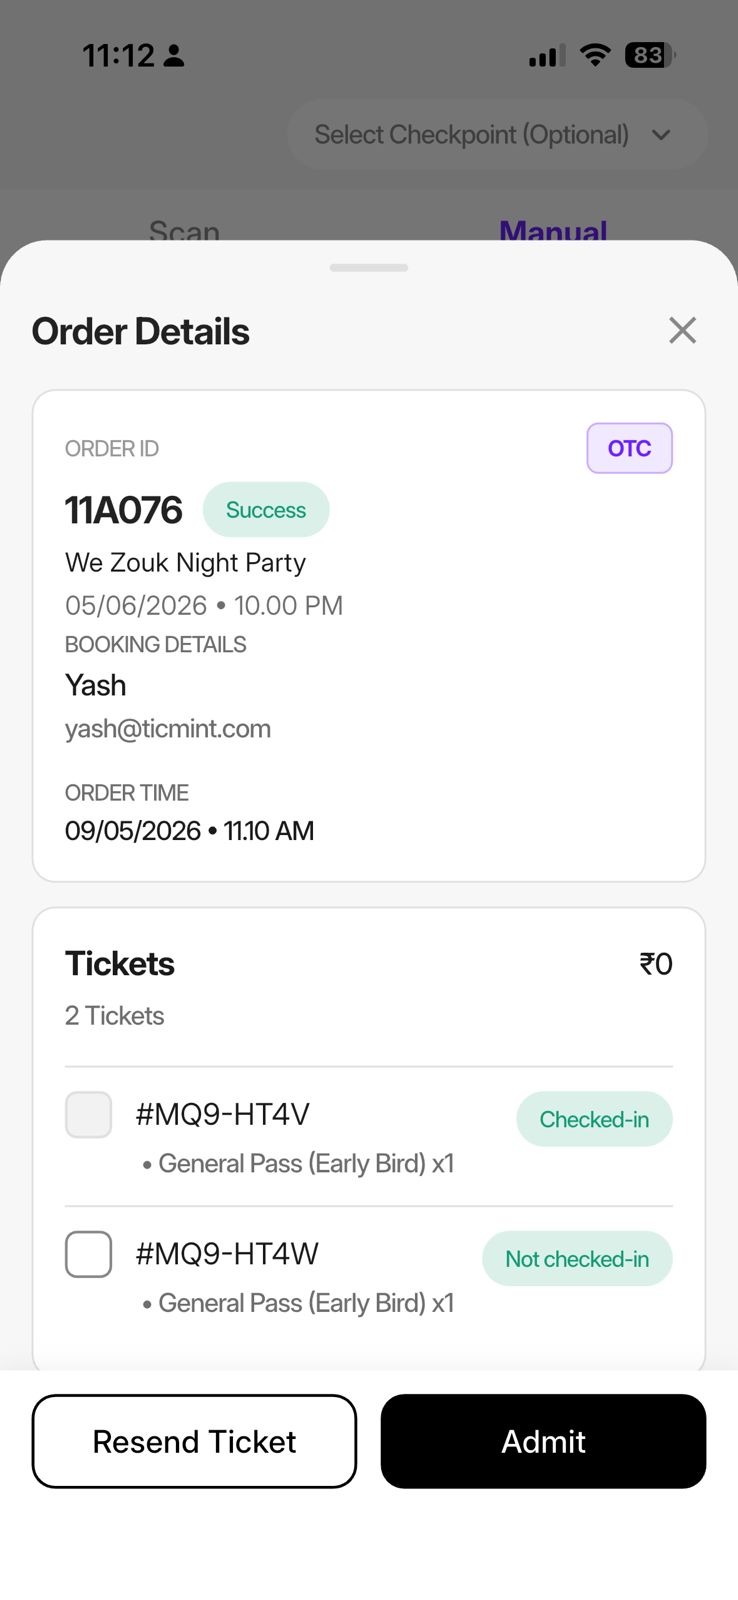Close the Order Details sheet
This screenshot has height=1600, width=738.
coord(682,330)
